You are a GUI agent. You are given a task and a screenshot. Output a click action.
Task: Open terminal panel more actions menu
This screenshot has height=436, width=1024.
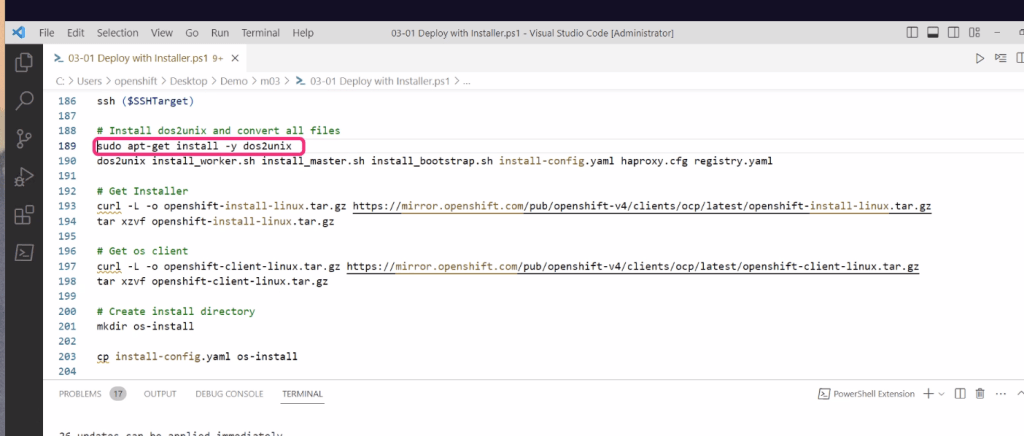coord(1001,394)
